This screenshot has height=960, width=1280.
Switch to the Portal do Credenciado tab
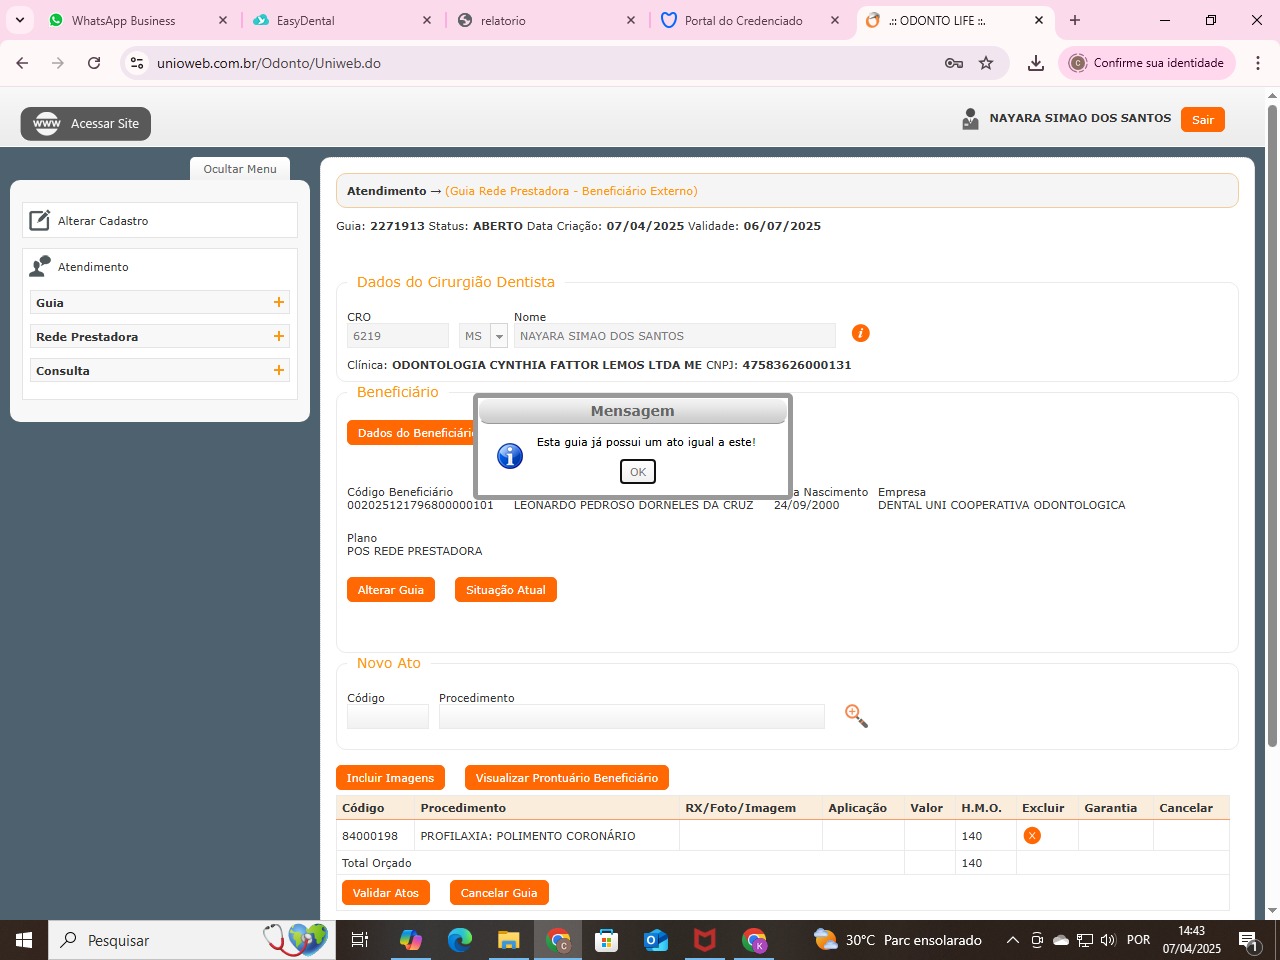coord(743,20)
